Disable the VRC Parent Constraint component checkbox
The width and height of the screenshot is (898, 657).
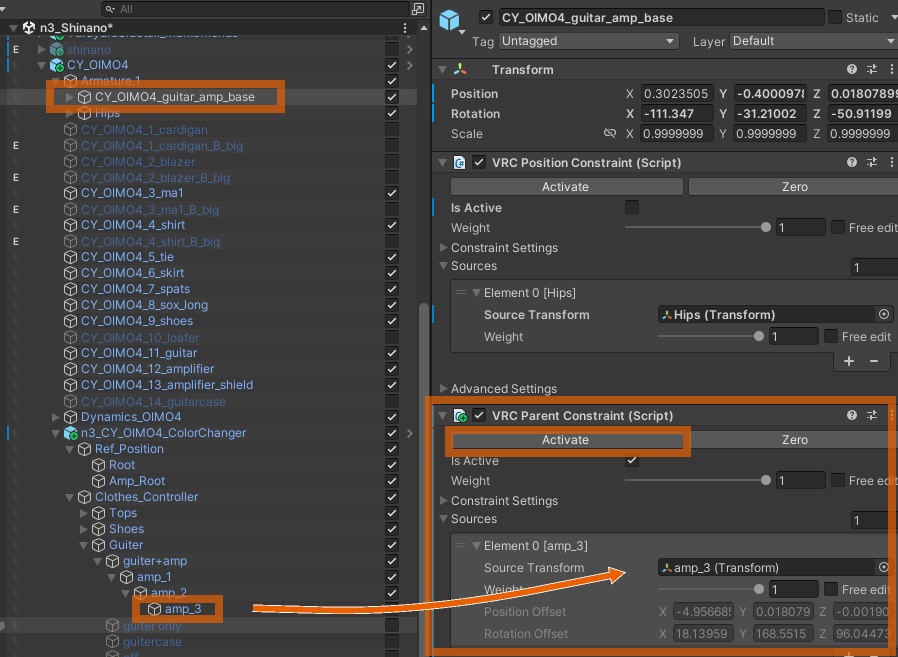479,415
